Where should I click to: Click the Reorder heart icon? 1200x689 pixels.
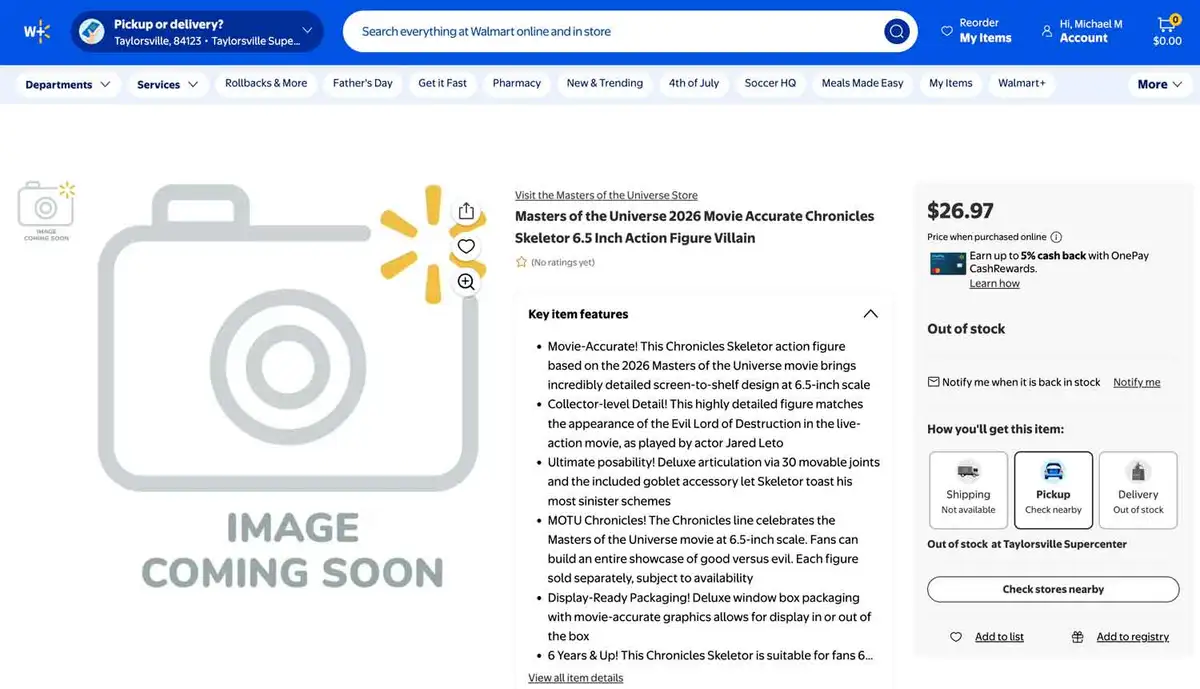coord(947,31)
